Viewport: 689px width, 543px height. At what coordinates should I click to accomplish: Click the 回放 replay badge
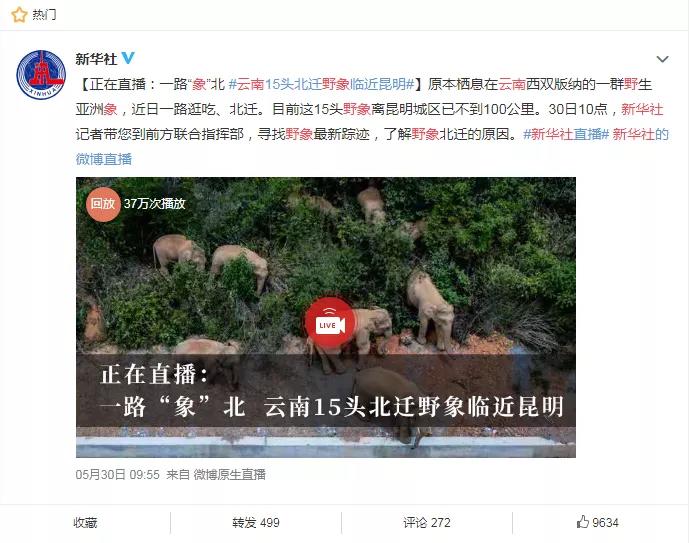[103, 204]
